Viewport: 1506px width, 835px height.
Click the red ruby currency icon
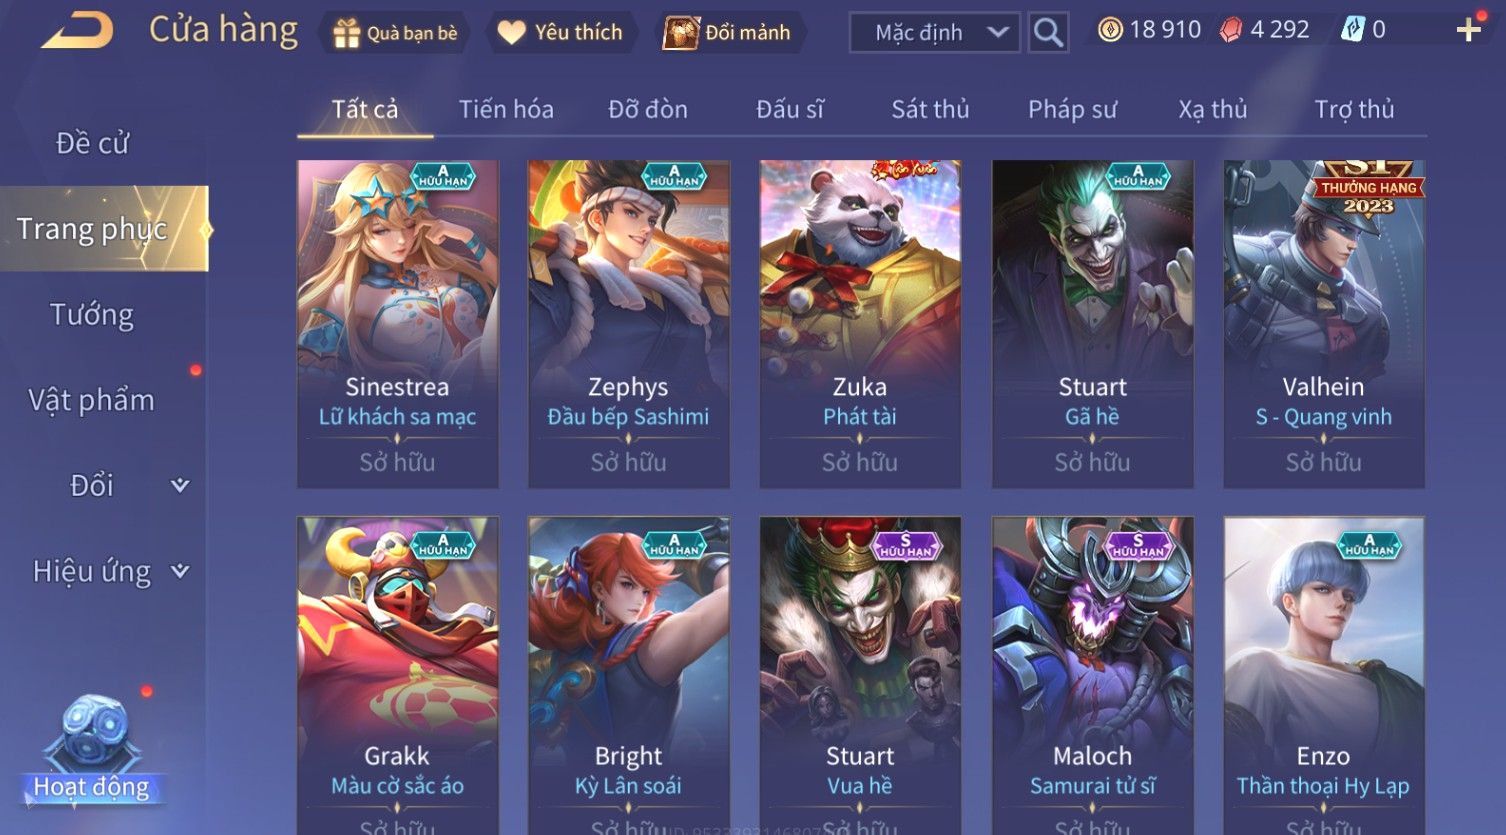click(1231, 30)
